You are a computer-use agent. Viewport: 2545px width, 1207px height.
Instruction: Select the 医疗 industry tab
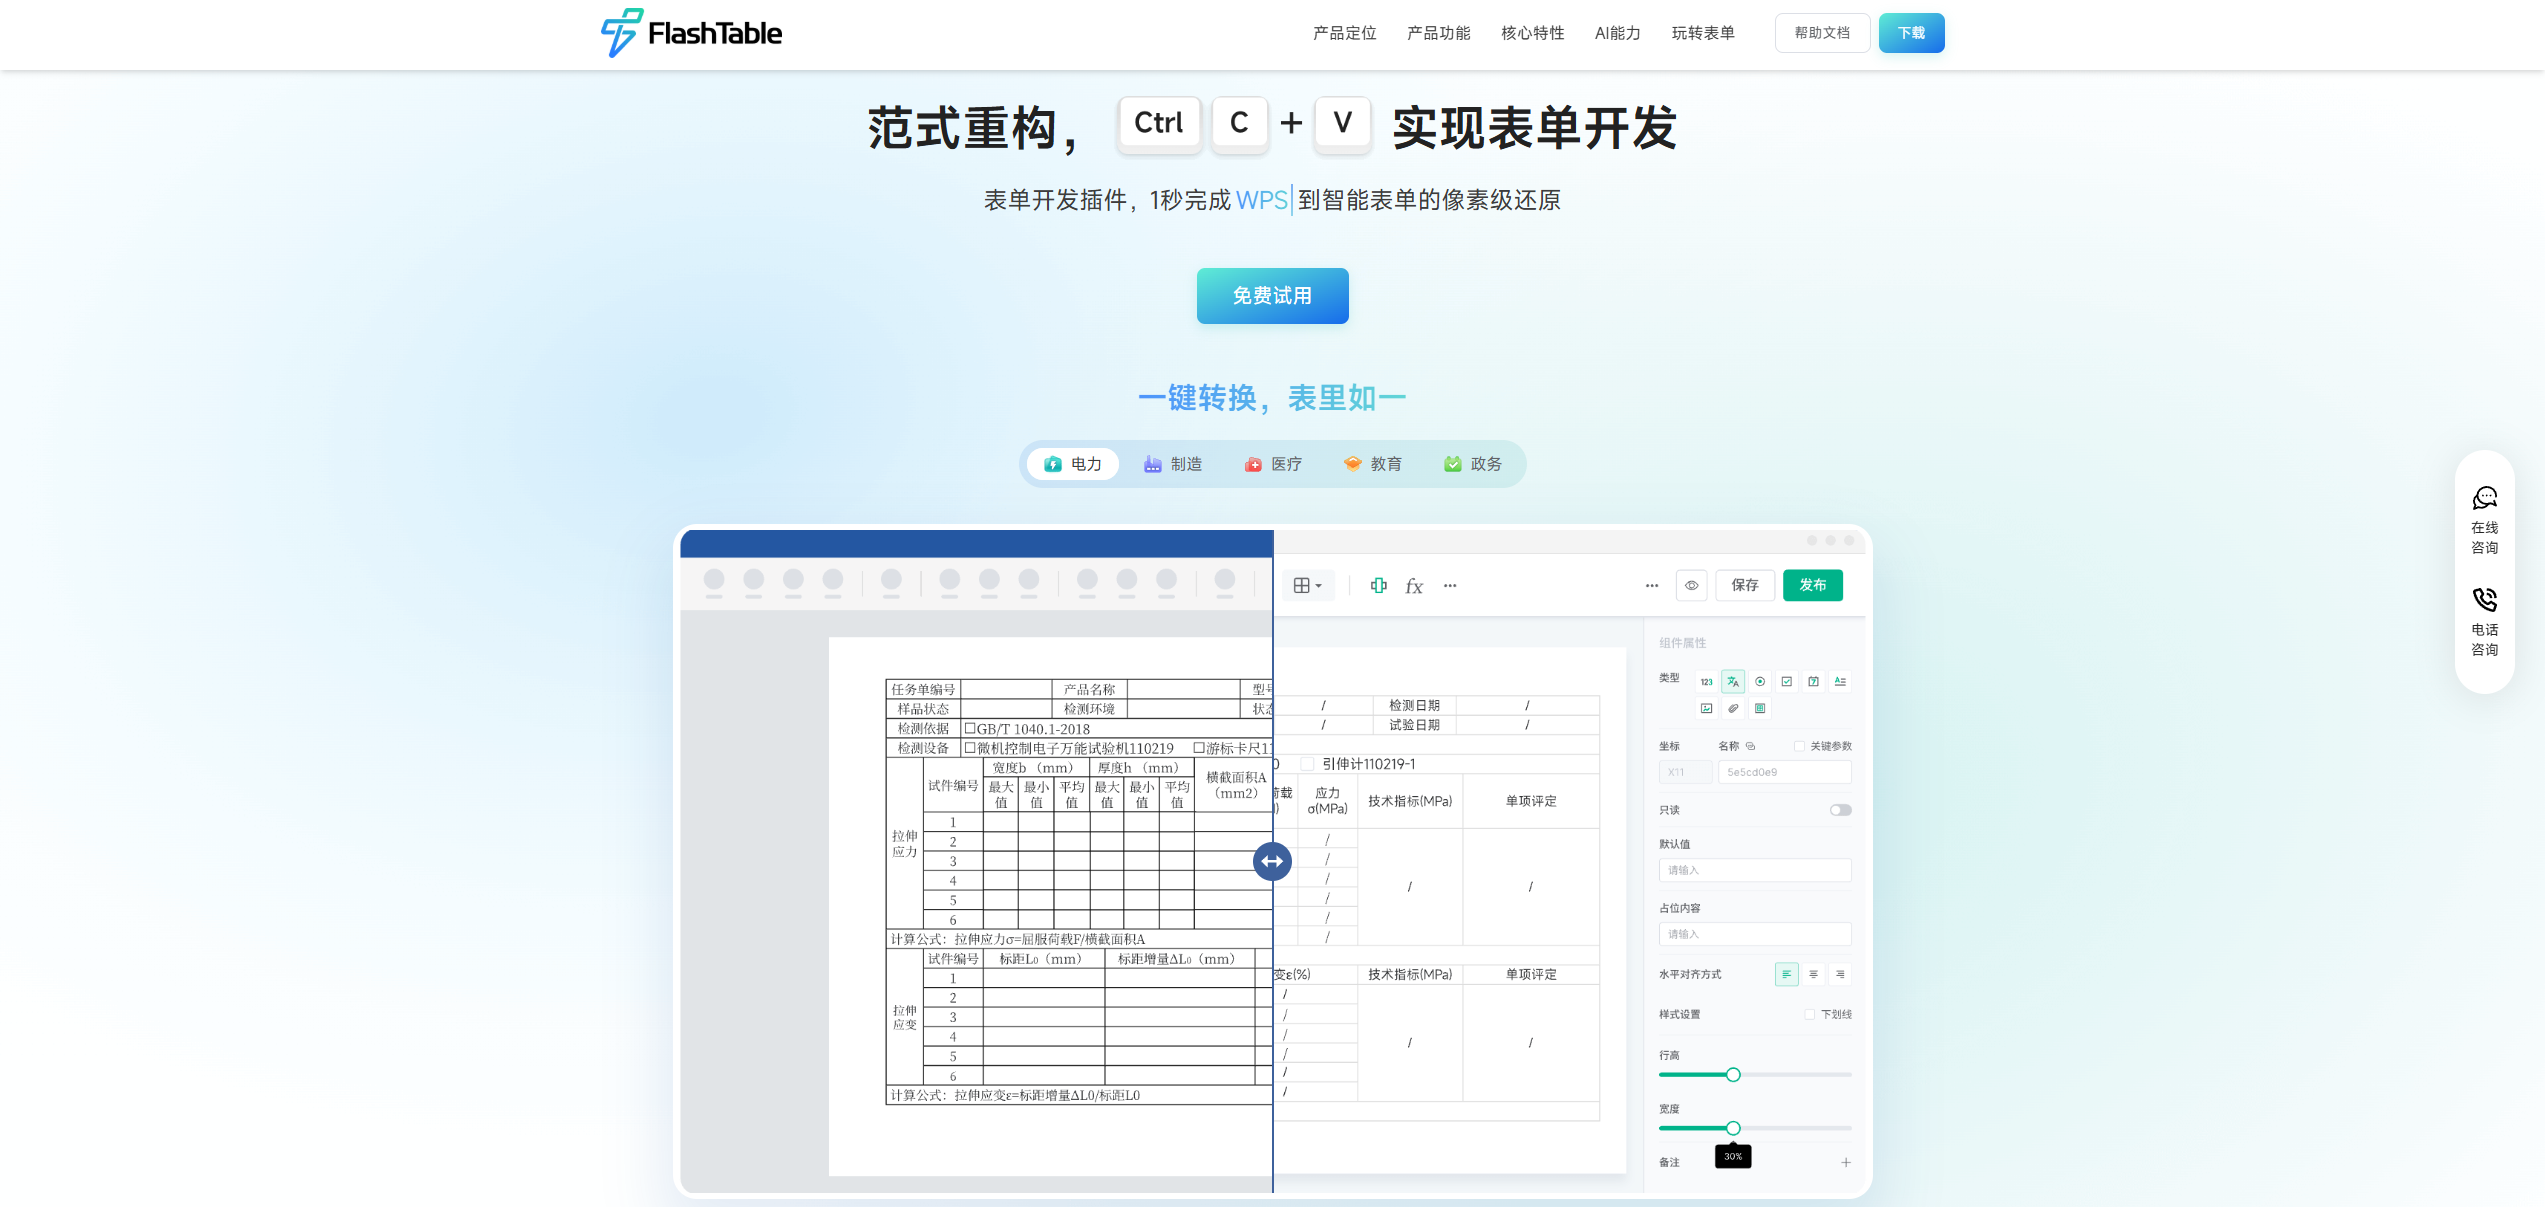point(1273,464)
